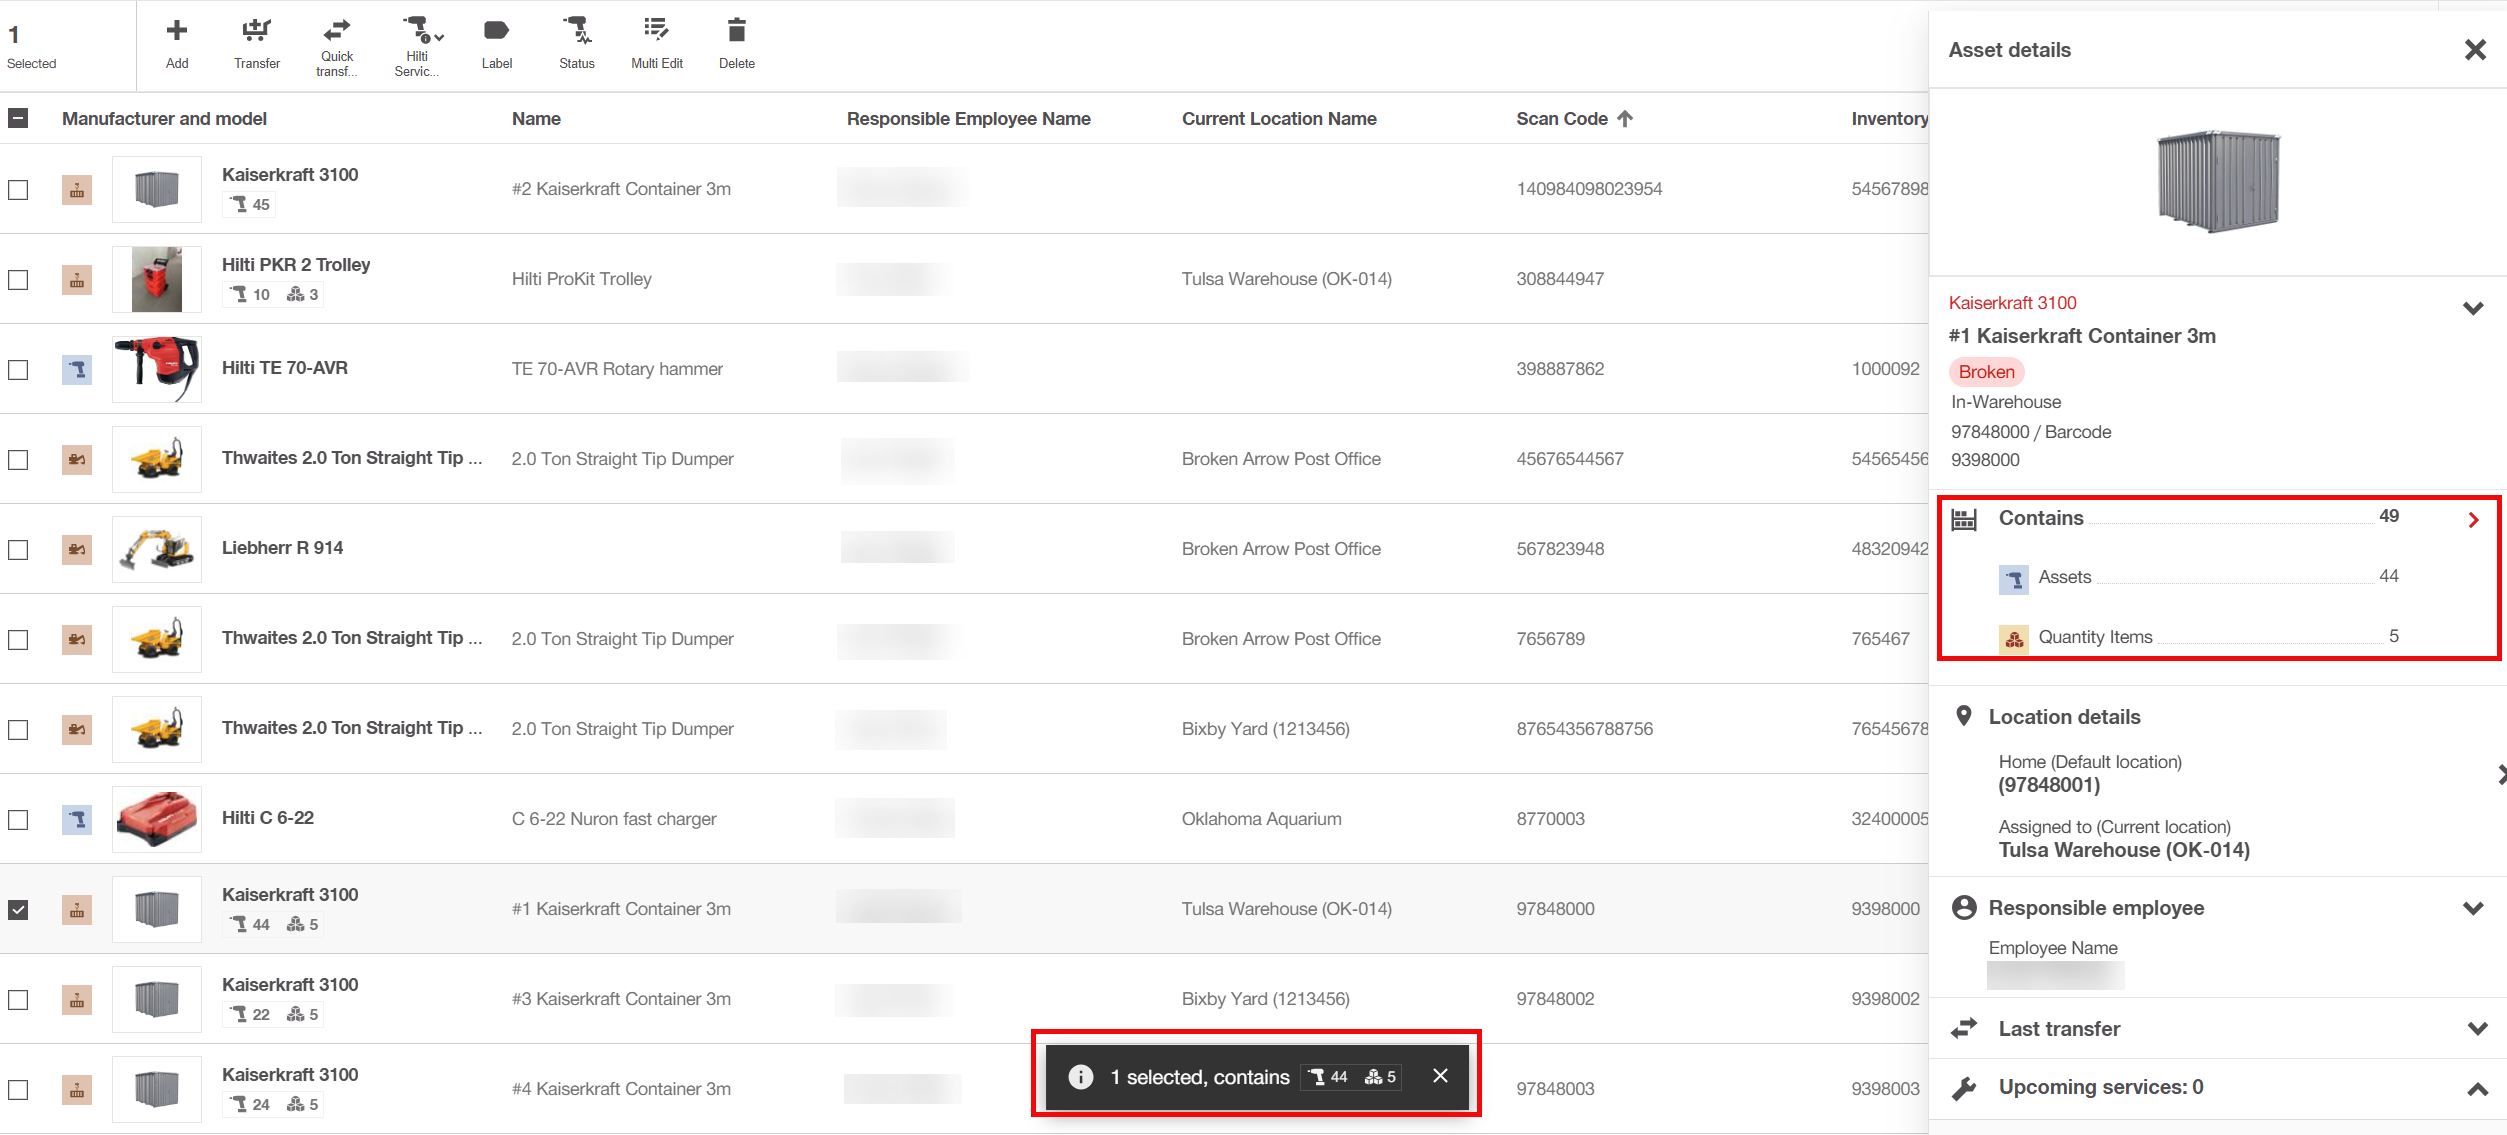
Task: Click the Contains section grid icon
Action: (1964, 519)
